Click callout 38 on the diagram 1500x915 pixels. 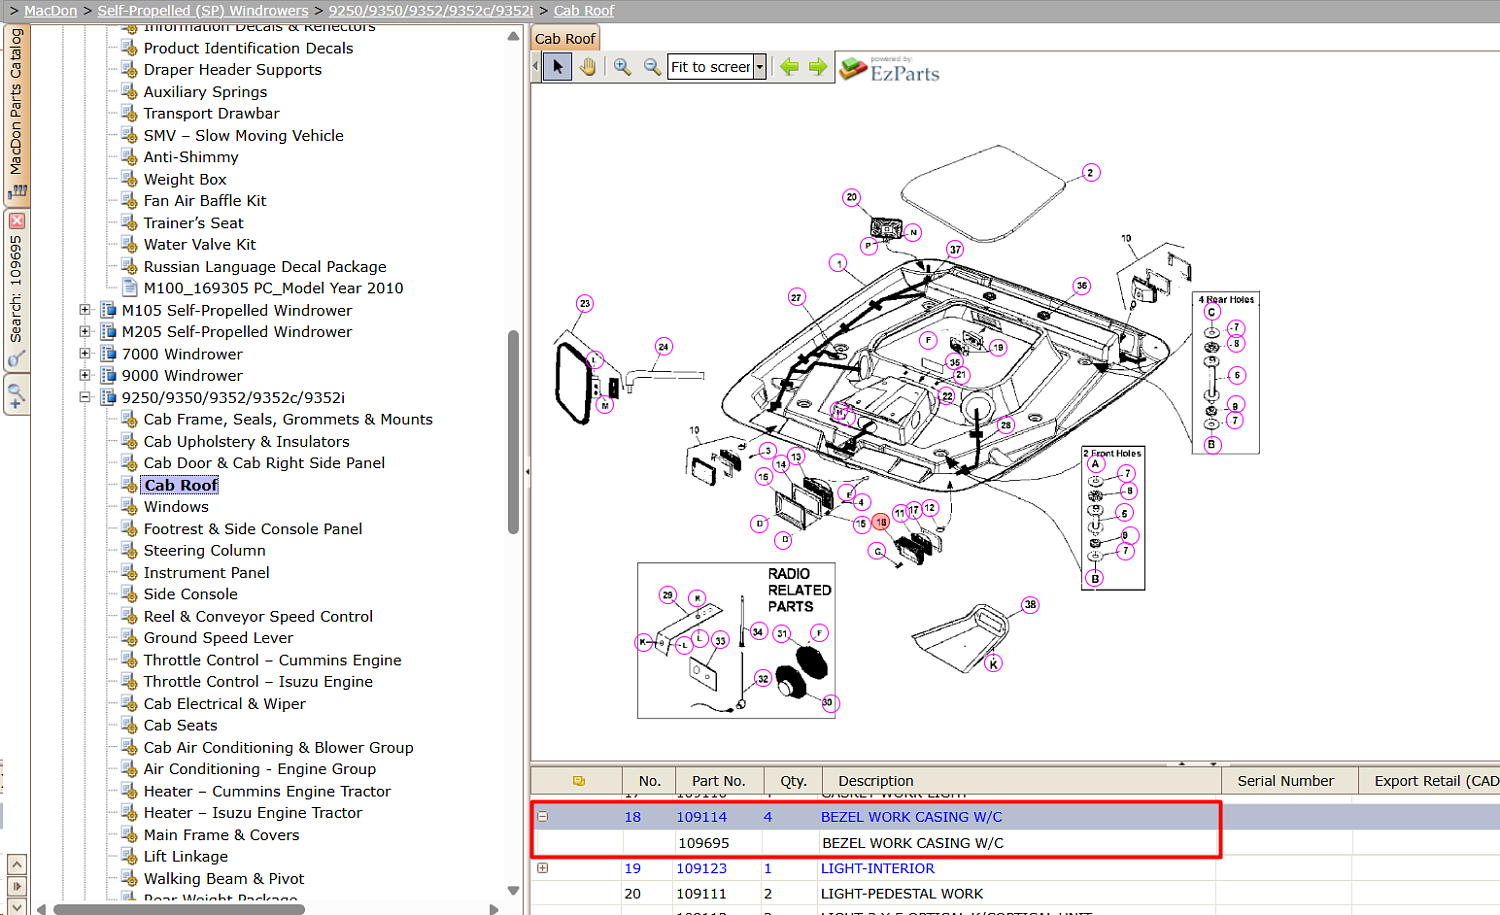coord(1030,605)
